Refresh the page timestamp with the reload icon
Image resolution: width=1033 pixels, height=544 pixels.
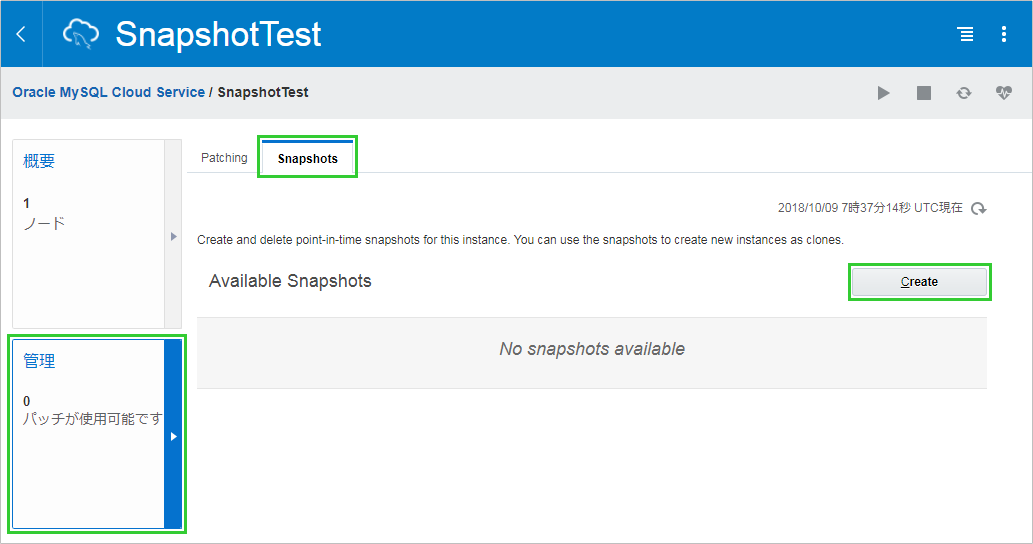click(979, 209)
